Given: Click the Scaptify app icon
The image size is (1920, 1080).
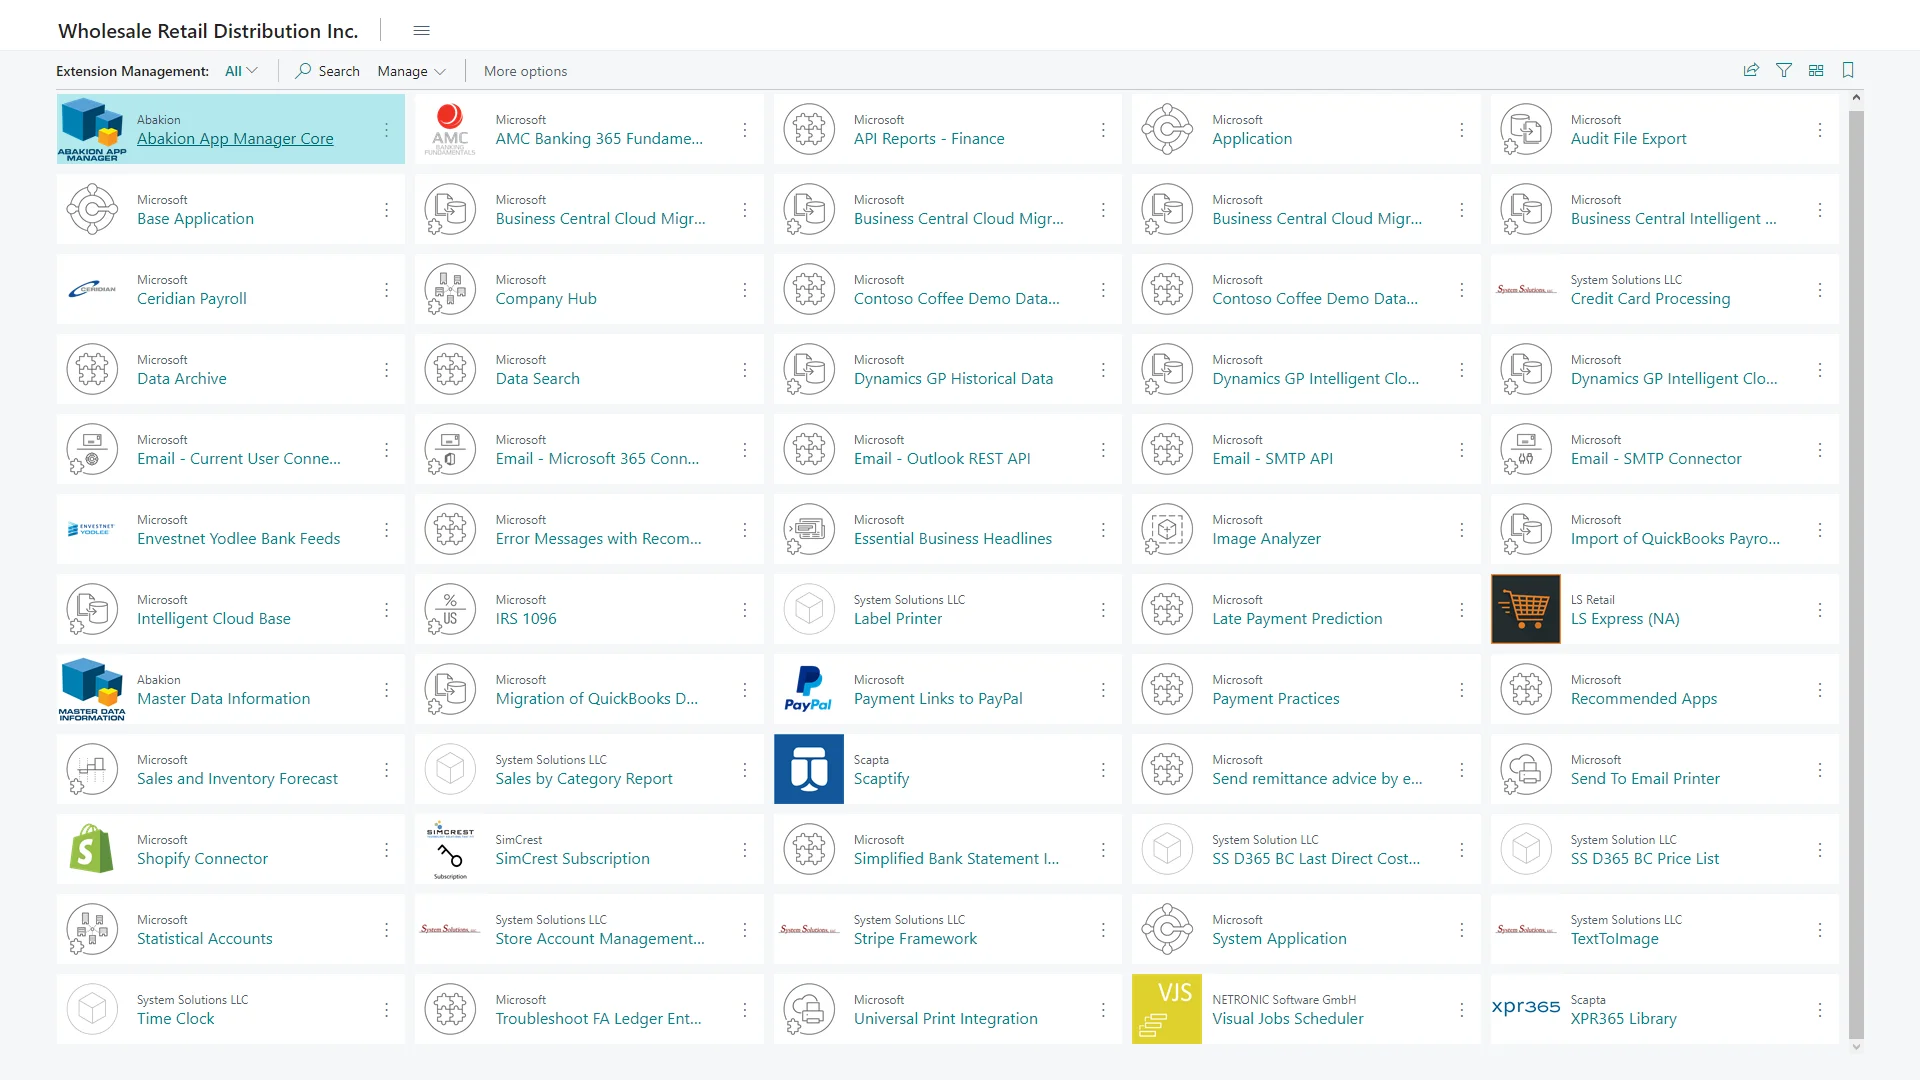Looking at the screenshot, I should tap(808, 769).
